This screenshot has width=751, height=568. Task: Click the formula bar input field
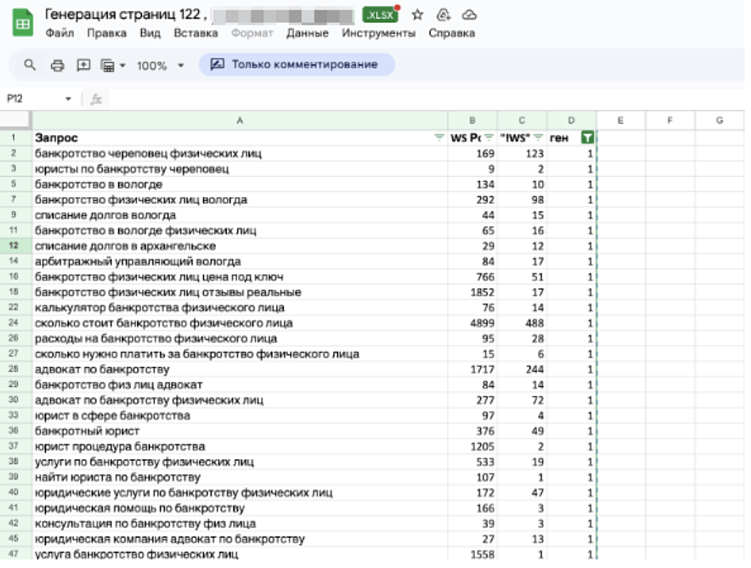point(400,99)
